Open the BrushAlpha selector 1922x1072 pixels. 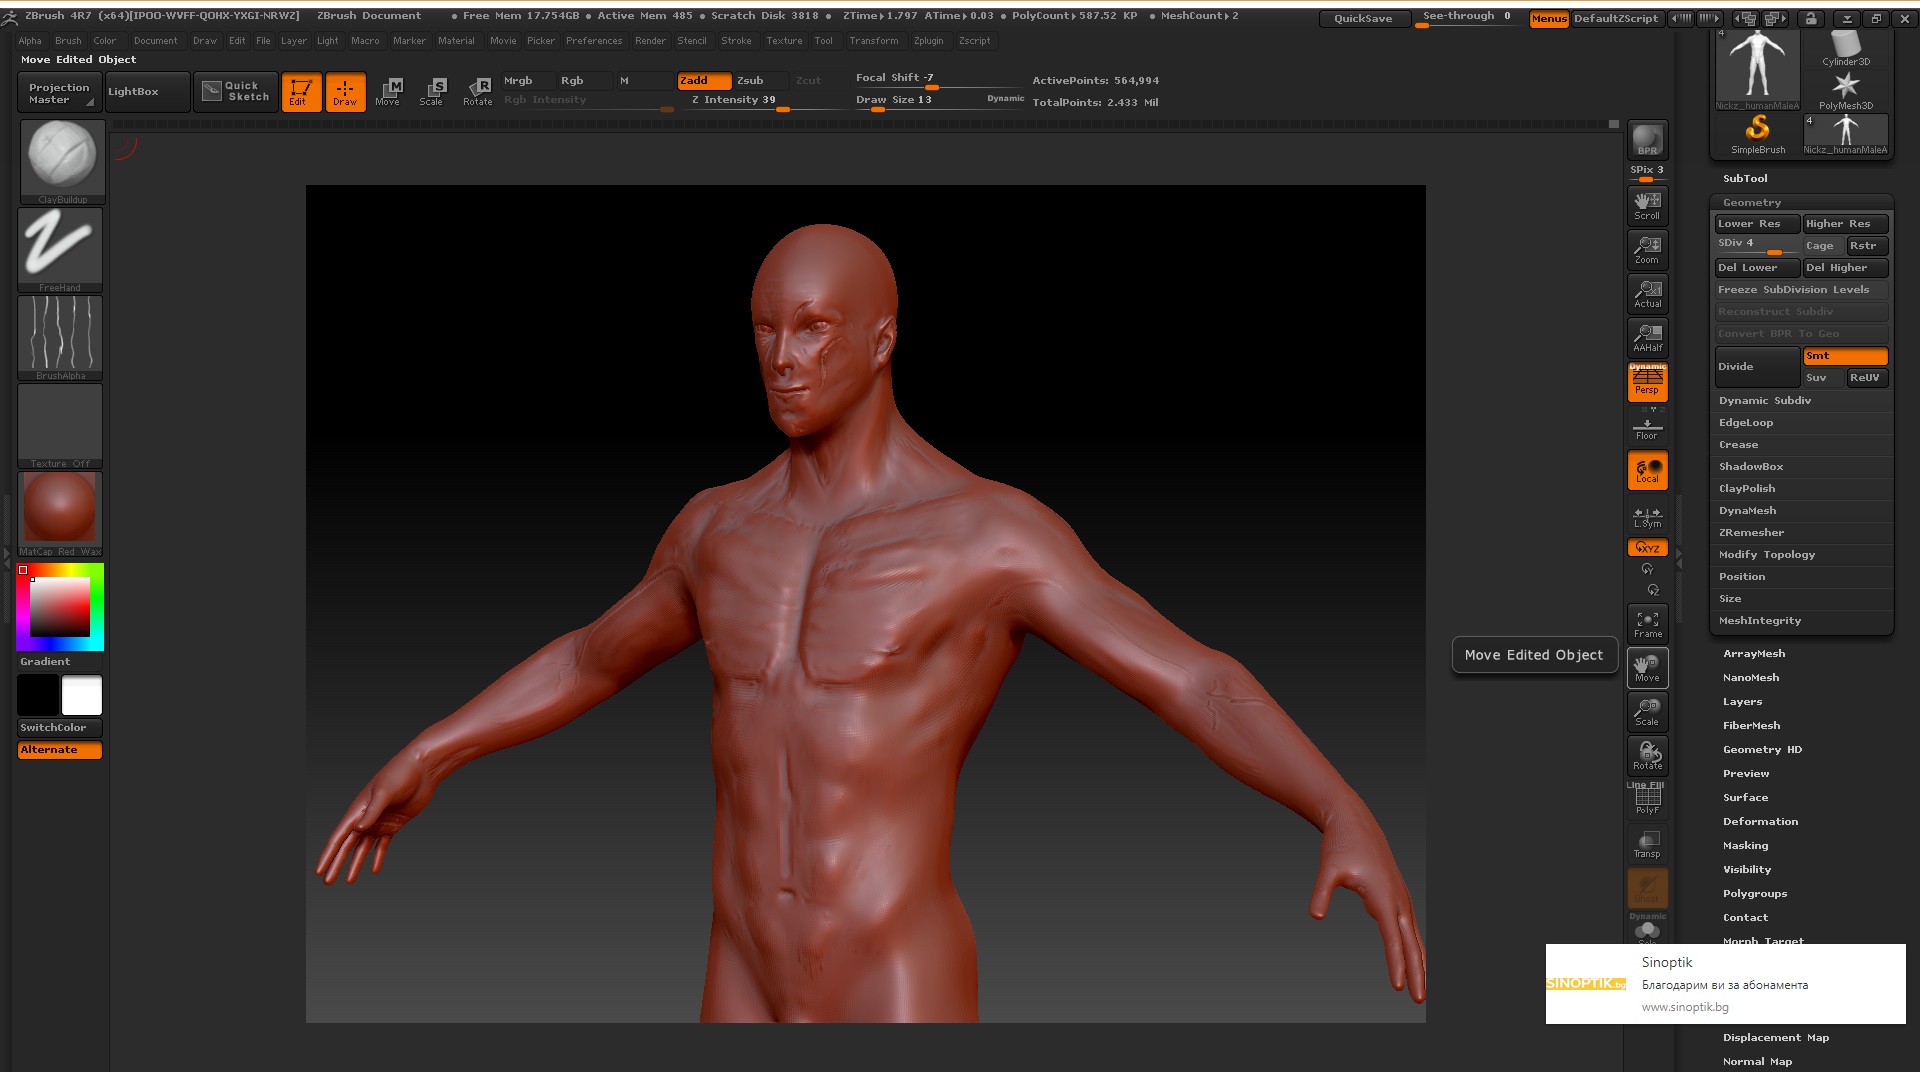(61, 338)
